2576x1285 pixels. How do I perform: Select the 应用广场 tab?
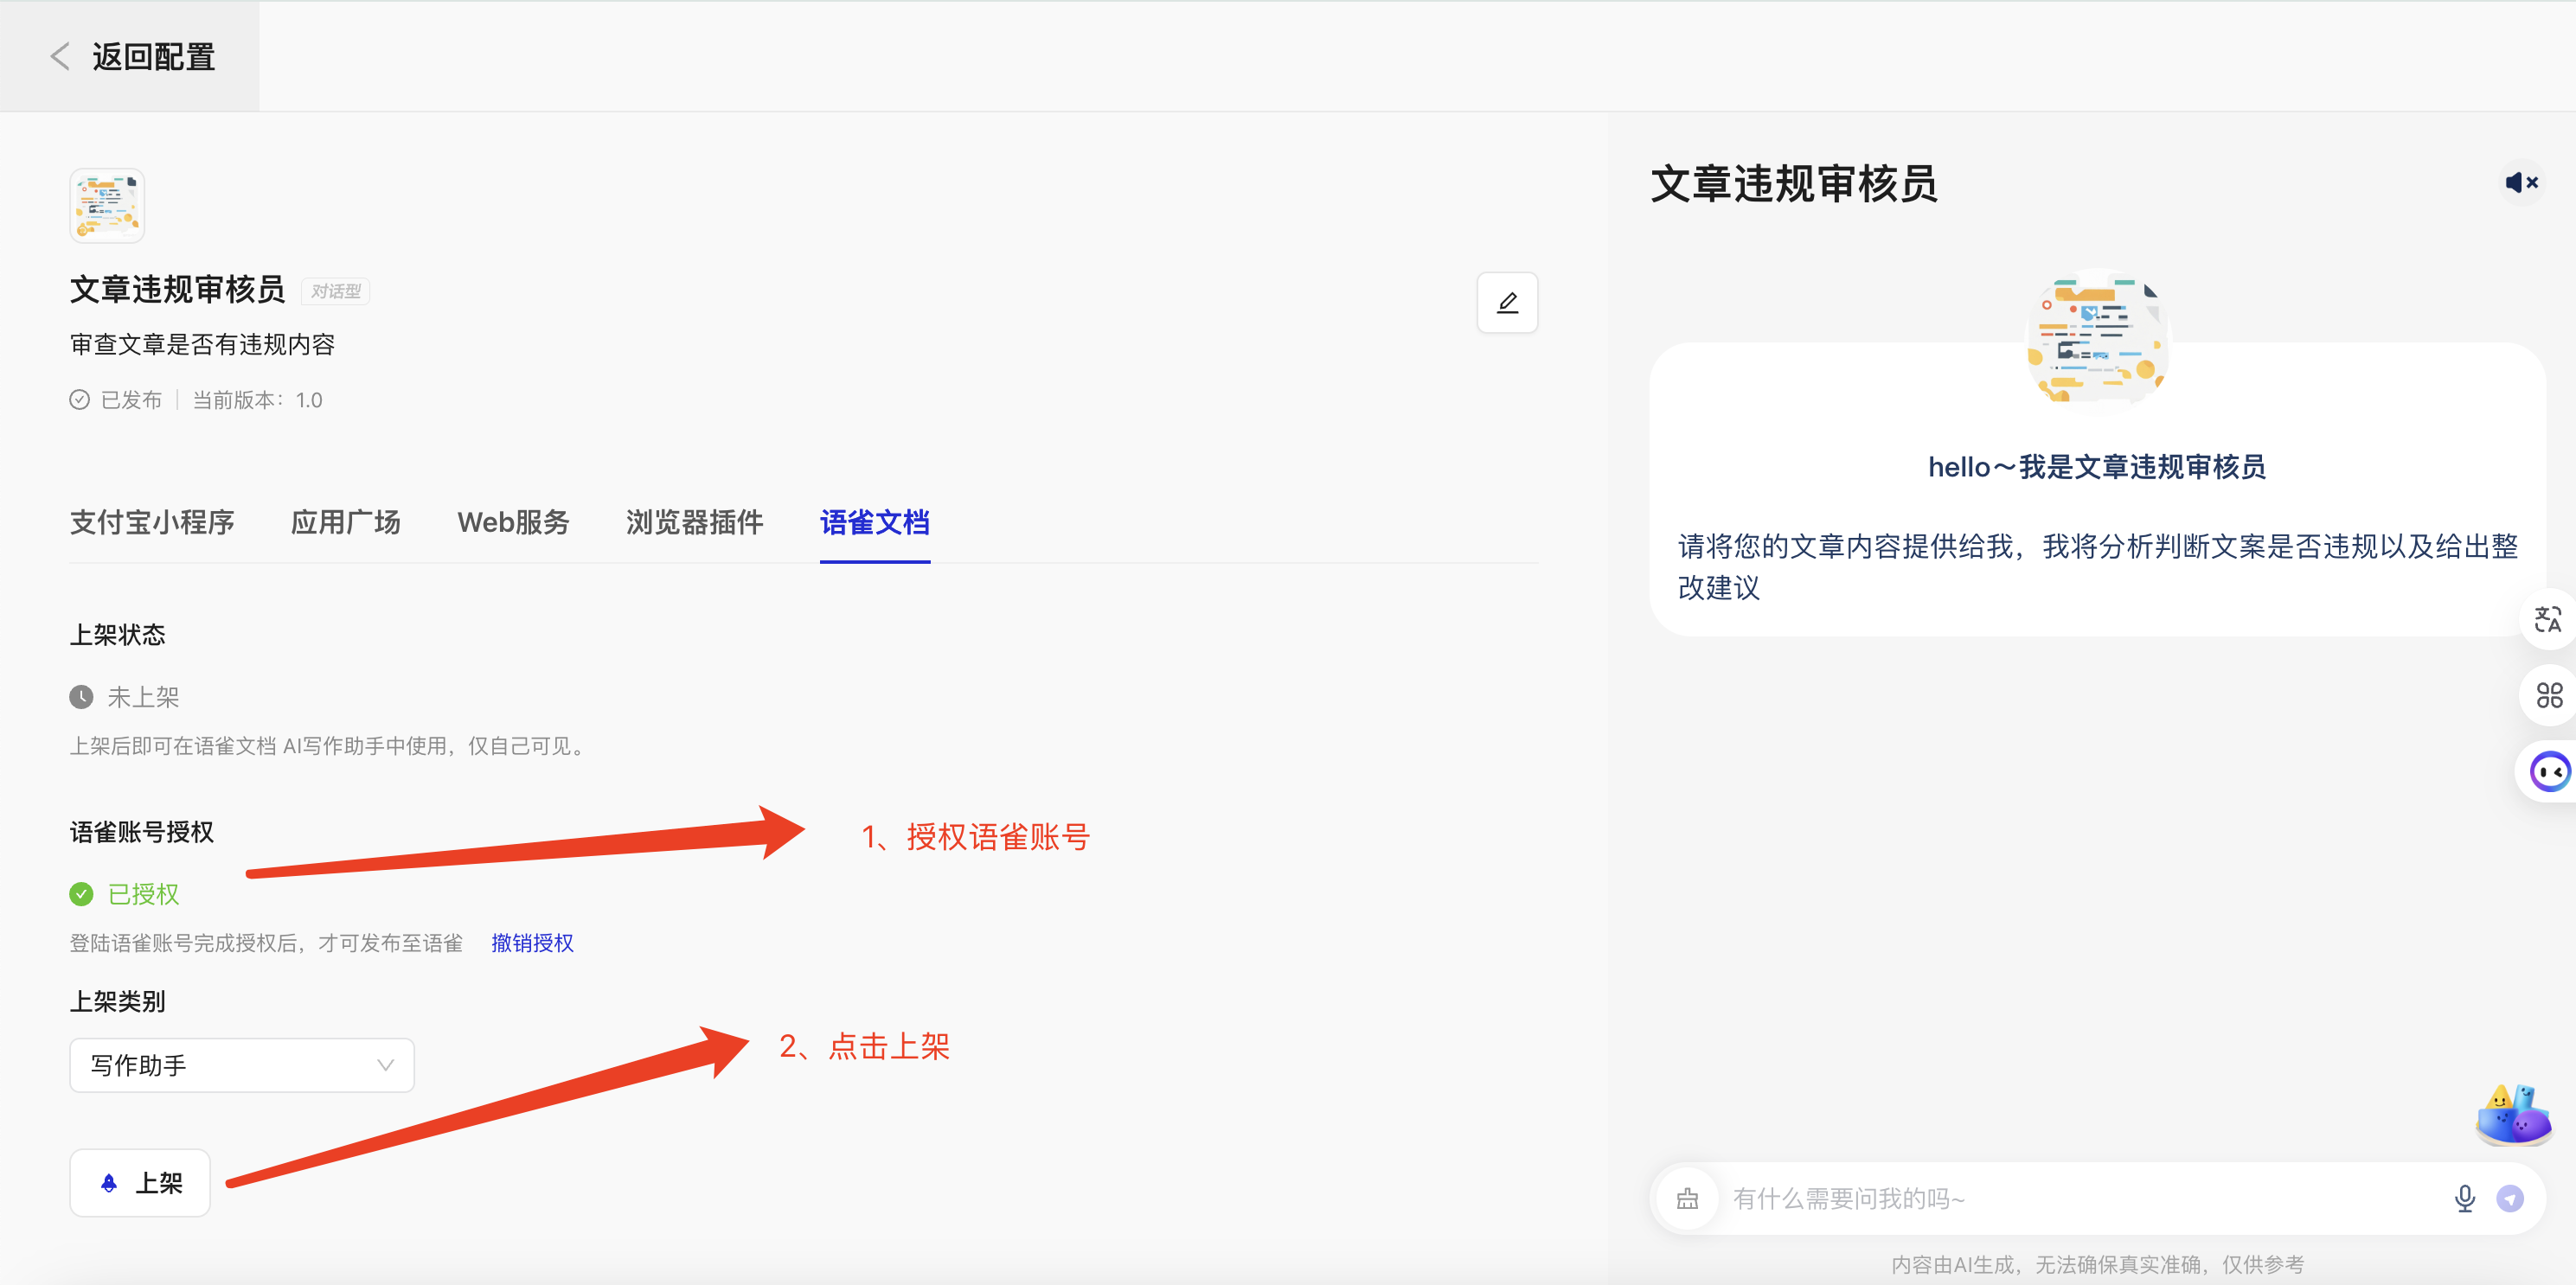pos(345,522)
